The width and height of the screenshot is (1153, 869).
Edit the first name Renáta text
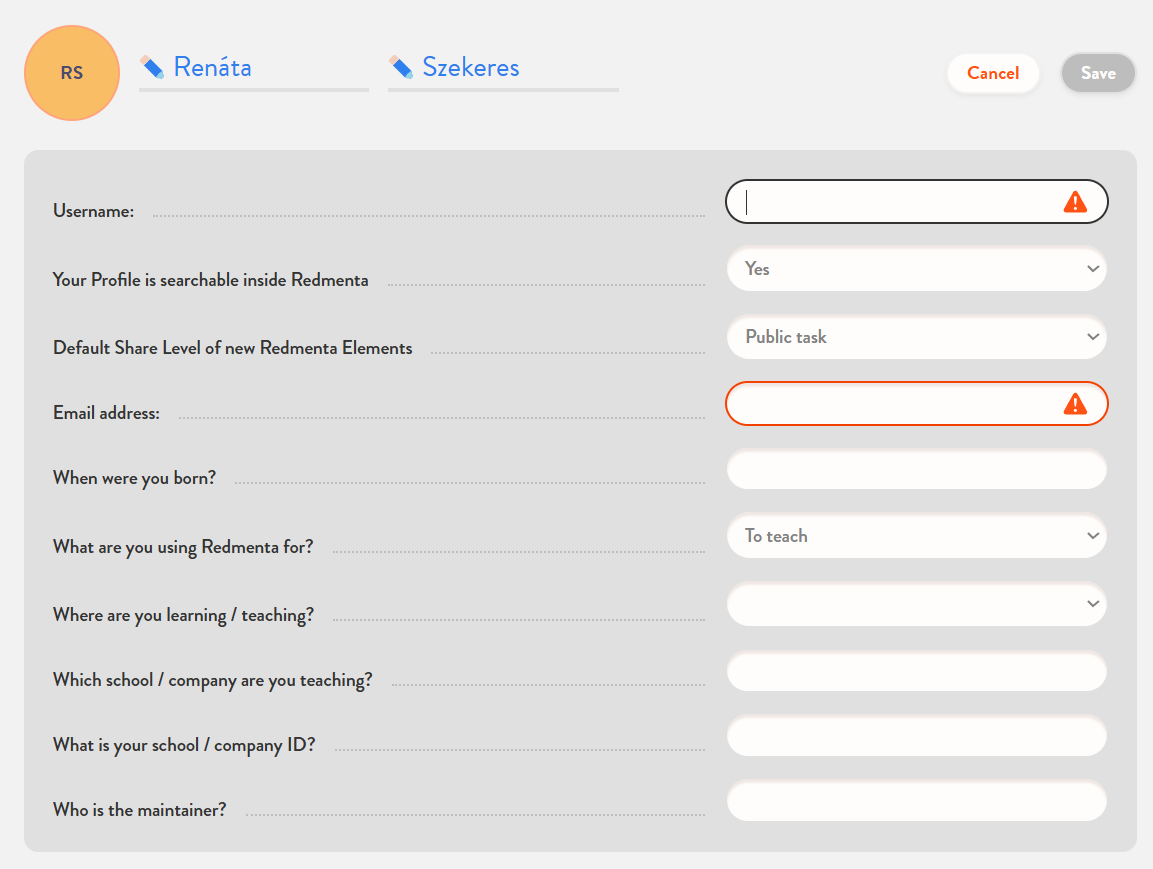point(213,67)
